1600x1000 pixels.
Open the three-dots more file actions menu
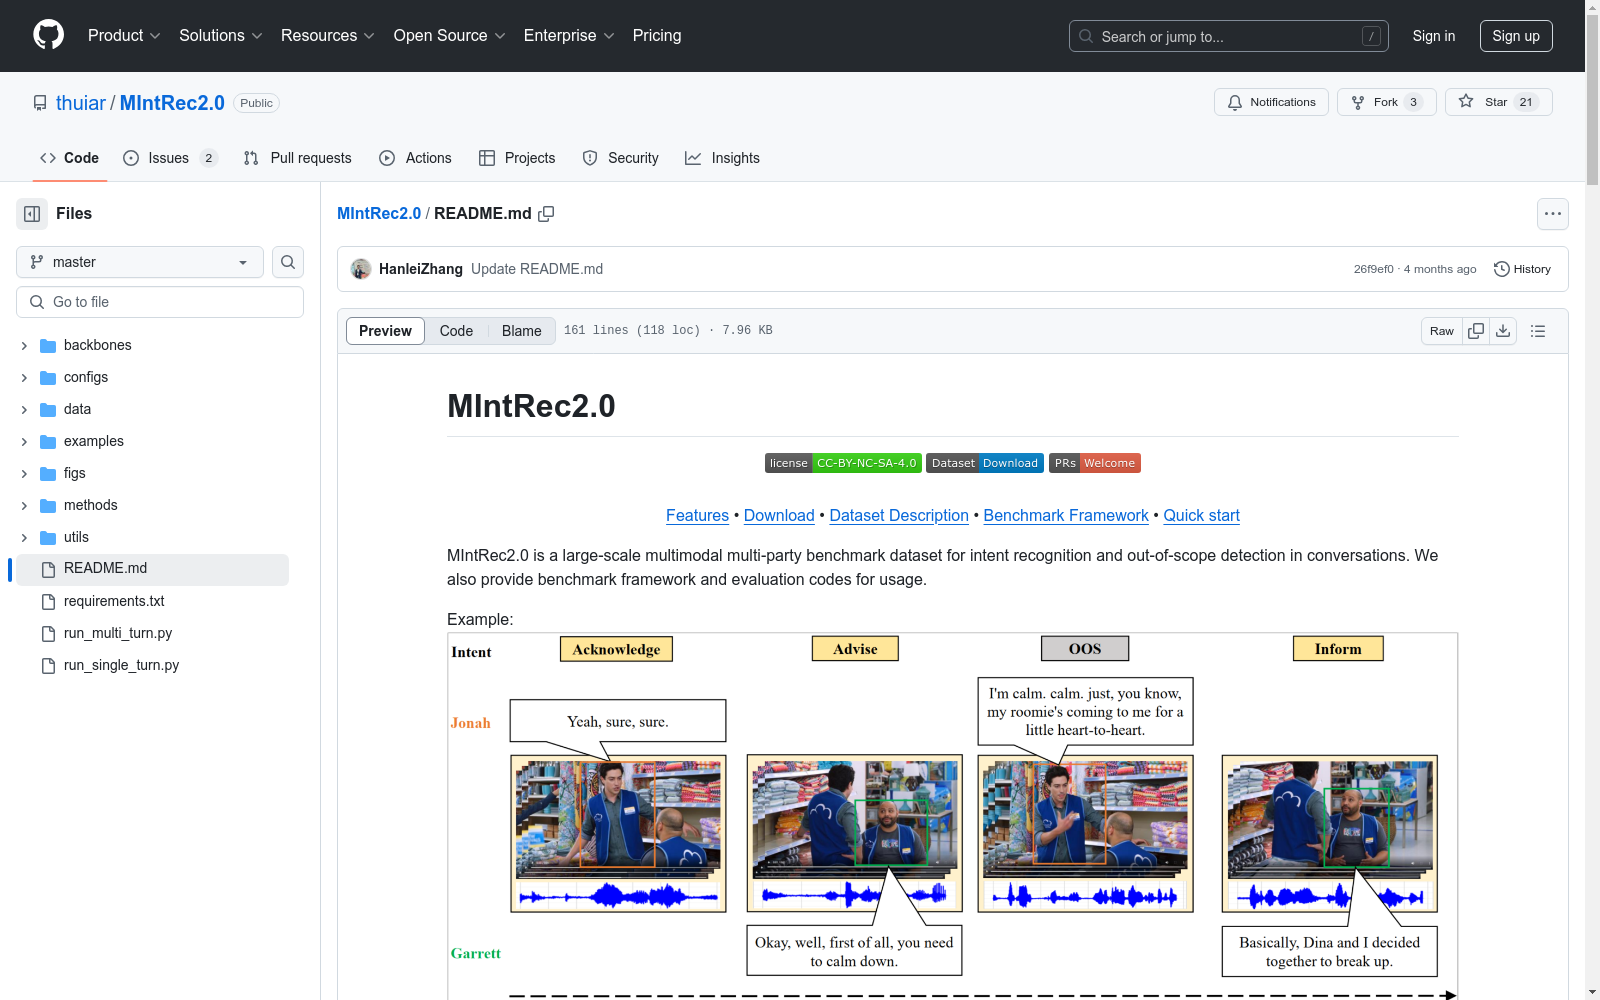[x=1552, y=214]
